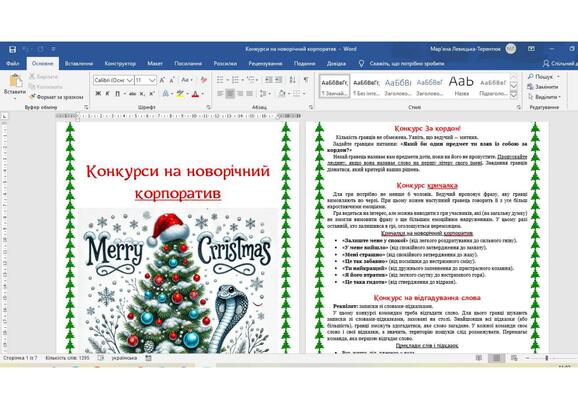Open the Файл tab
The image size is (578, 409).
[x=13, y=63]
